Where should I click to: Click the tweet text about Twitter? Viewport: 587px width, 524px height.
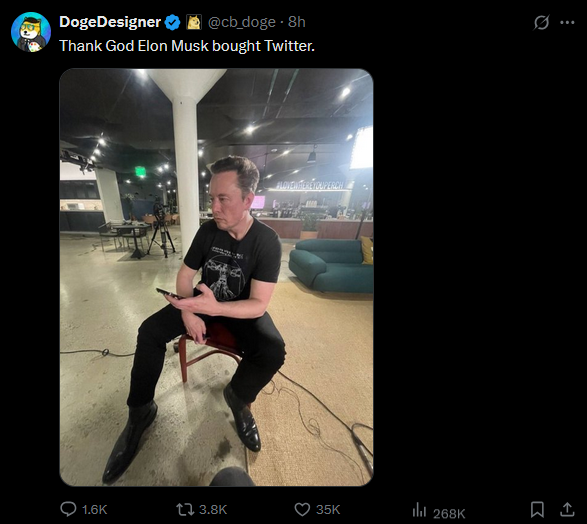pos(187,46)
